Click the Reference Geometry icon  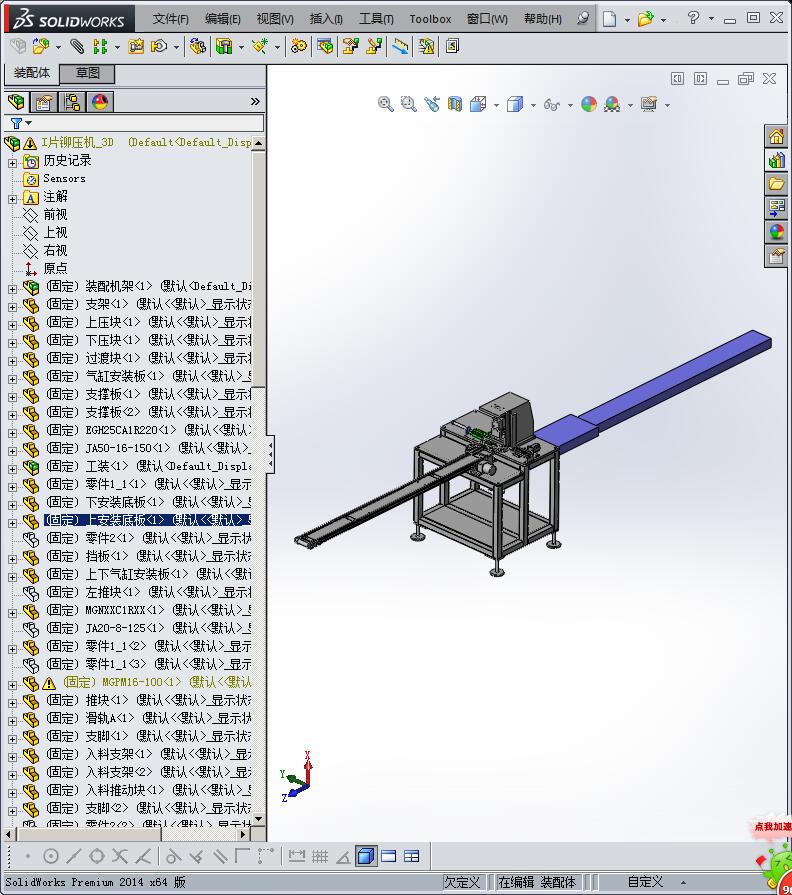pyautogui.click(x=260, y=46)
